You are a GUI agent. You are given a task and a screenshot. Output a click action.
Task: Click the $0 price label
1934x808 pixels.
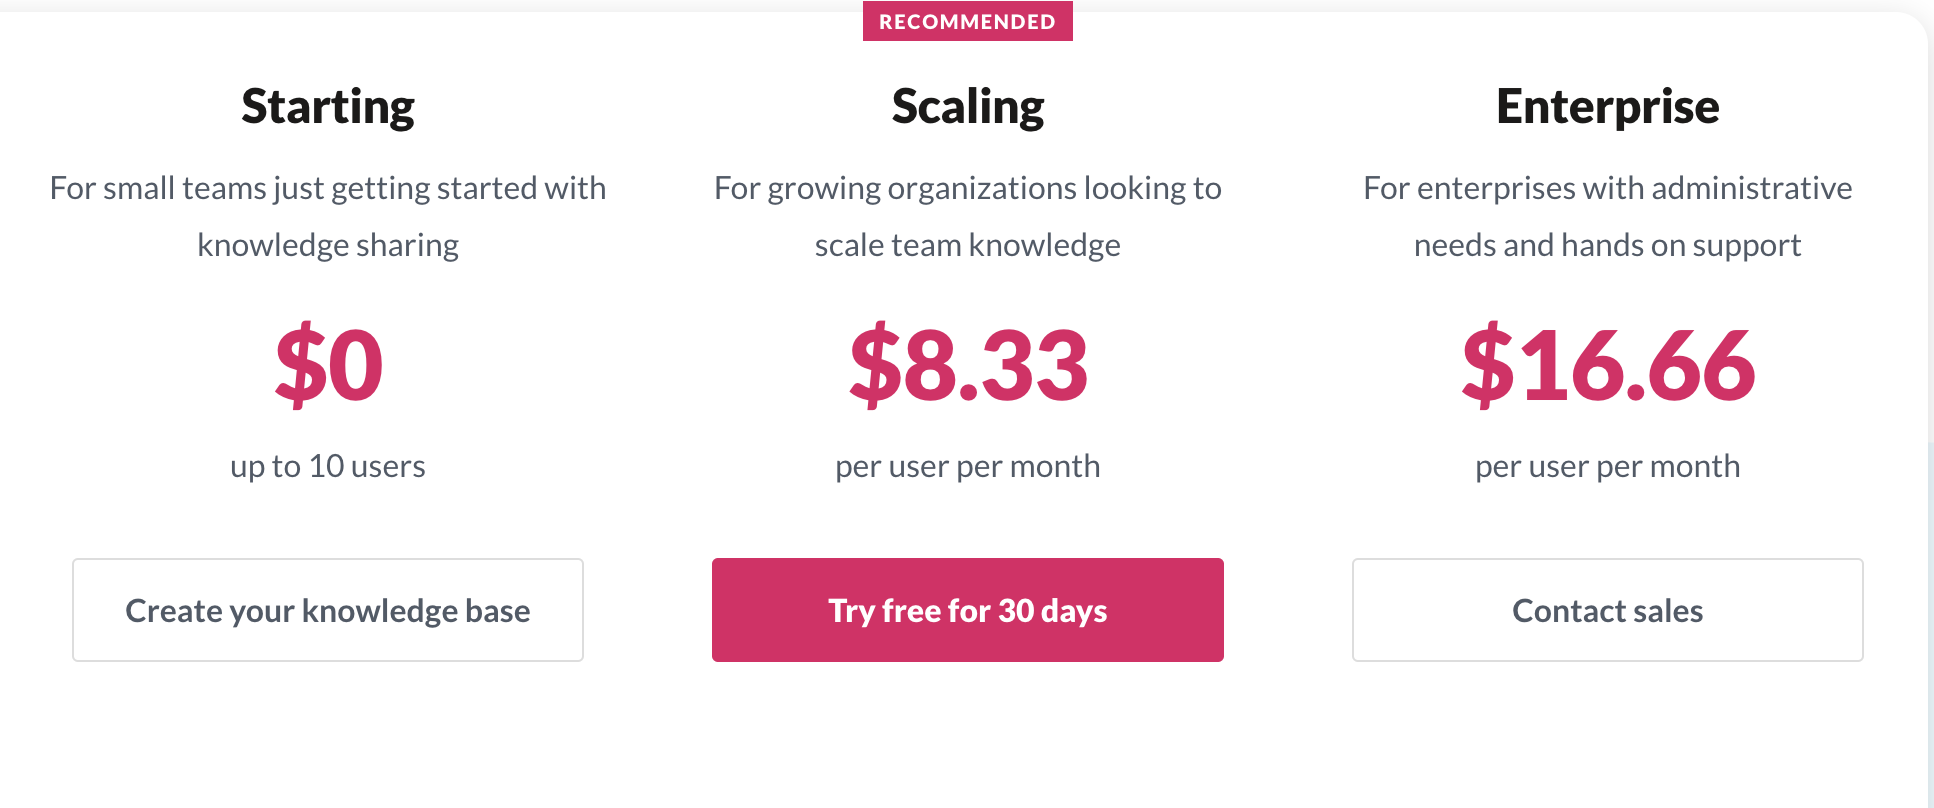(329, 365)
